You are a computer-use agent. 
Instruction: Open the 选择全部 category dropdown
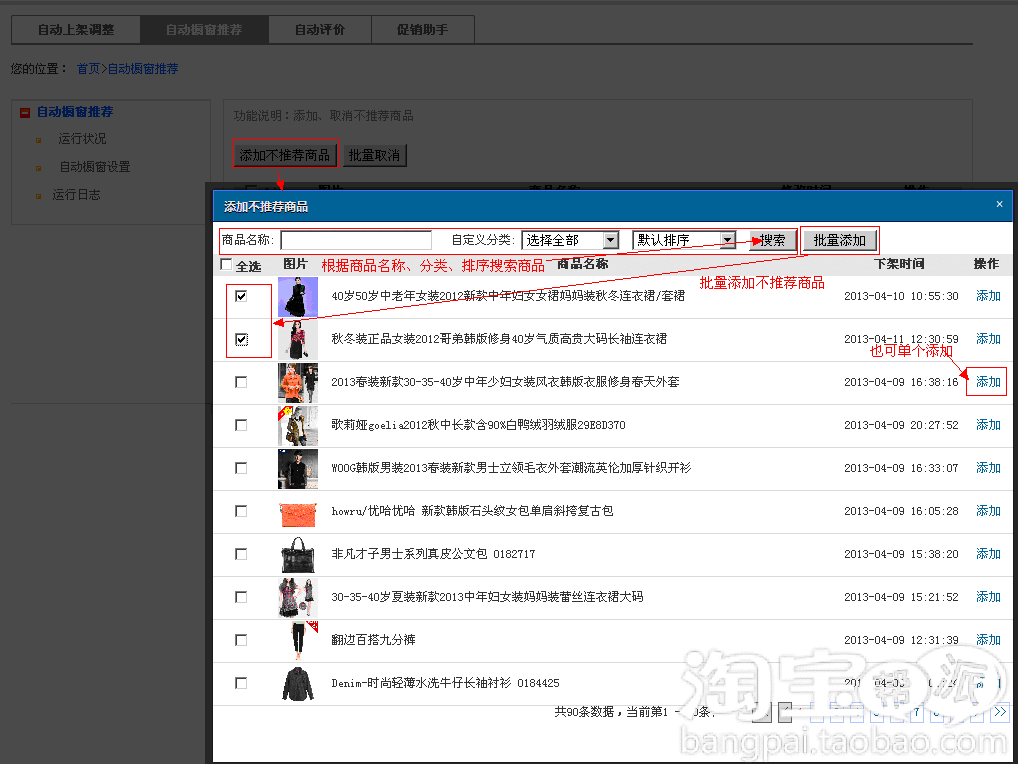click(570, 240)
